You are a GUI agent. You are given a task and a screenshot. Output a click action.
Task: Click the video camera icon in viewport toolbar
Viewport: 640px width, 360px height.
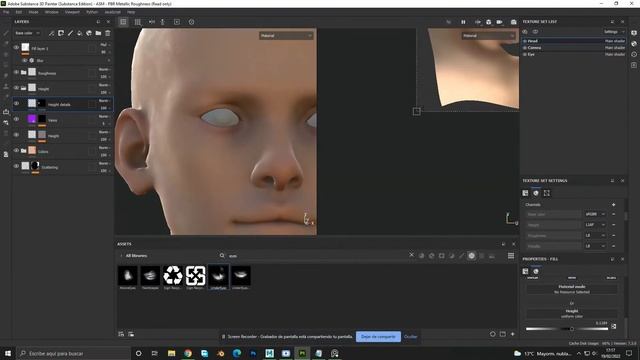click(500, 22)
